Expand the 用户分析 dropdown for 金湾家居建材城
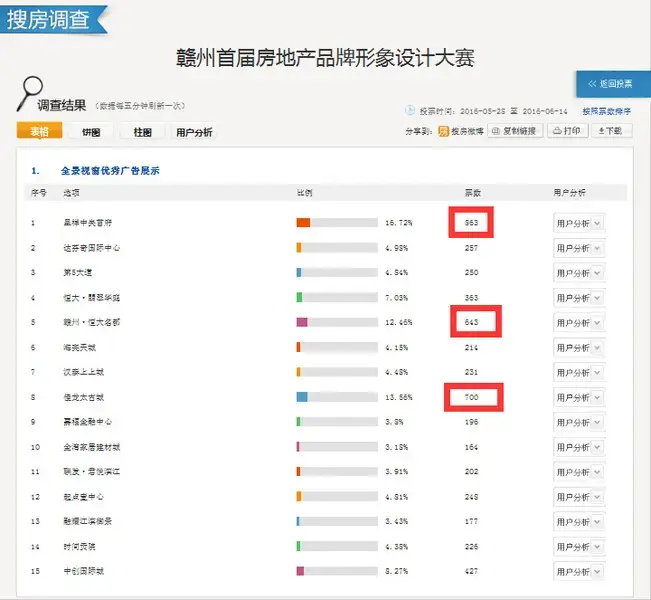 pyautogui.click(x=579, y=447)
